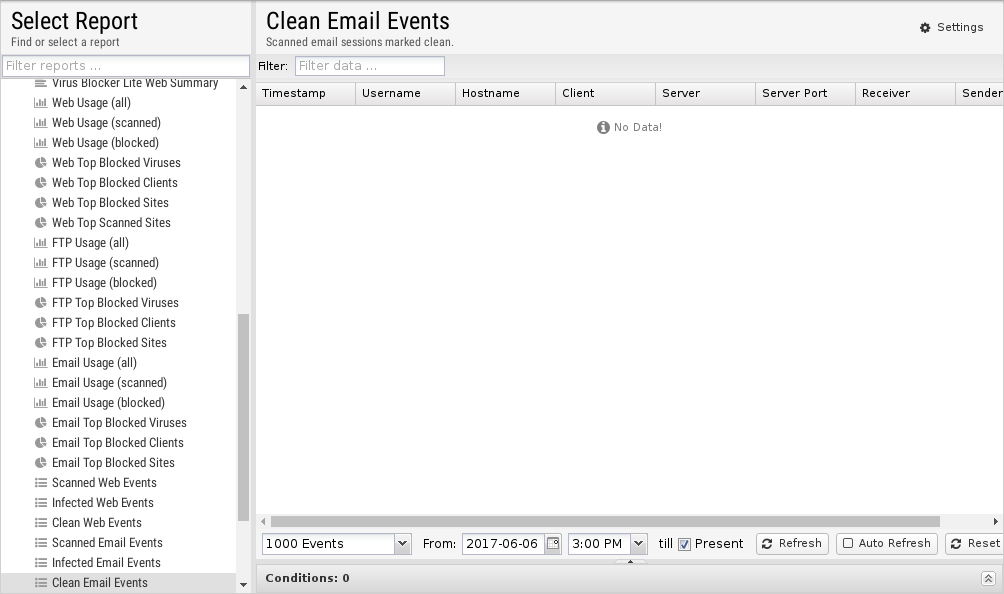Open Scanned Email Events report

click(118, 543)
